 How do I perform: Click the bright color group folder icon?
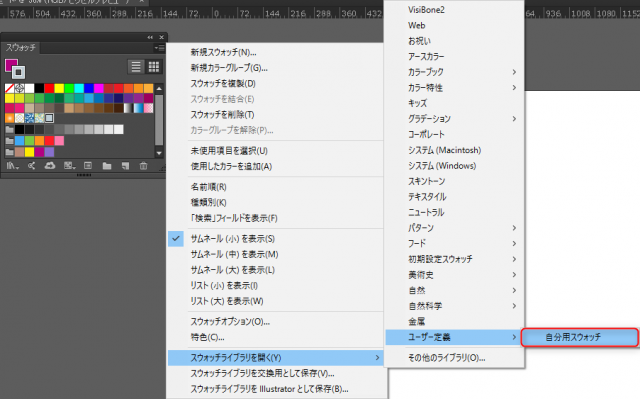click(x=9, y=141)
